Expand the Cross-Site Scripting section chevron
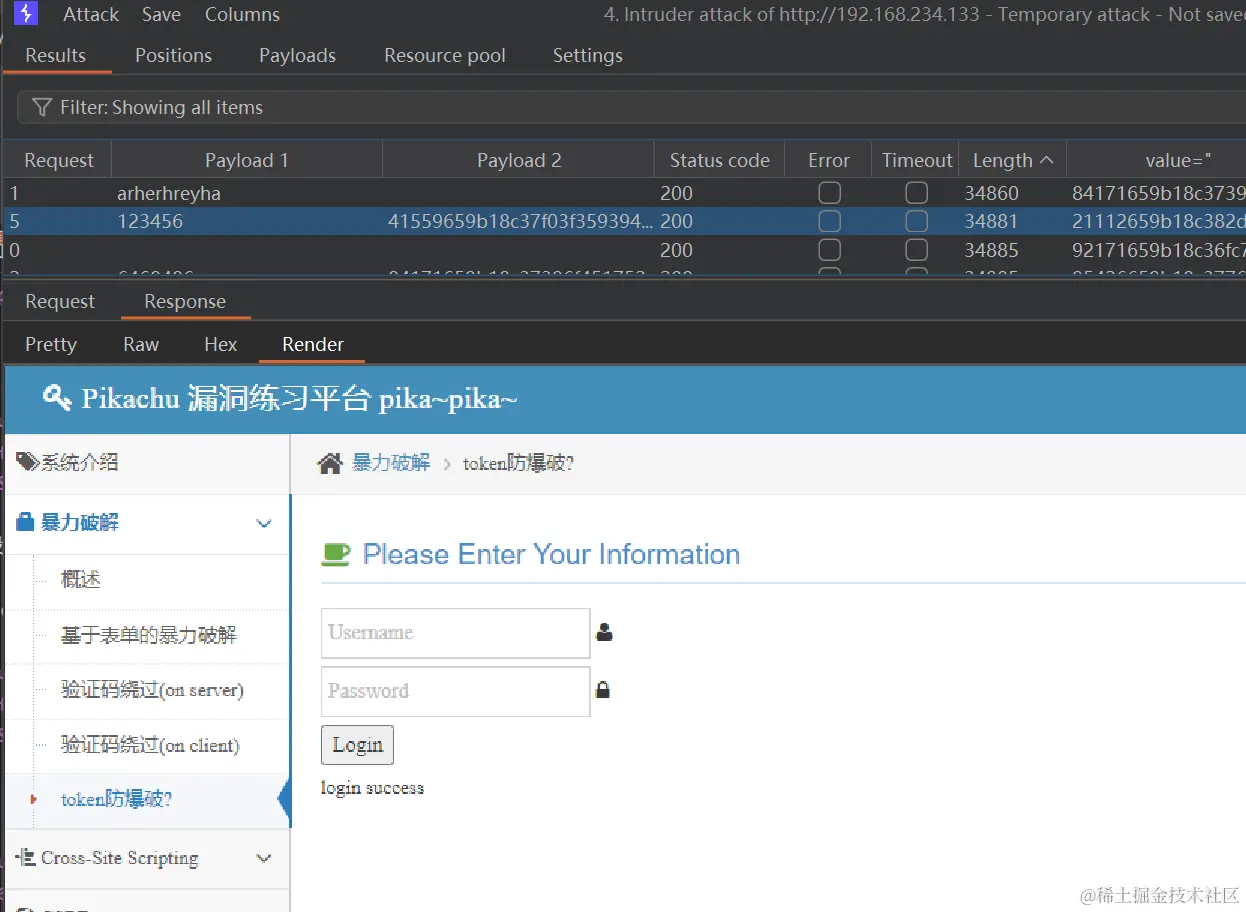The width and height of the screenshot is (1246, 912). tap(264, 858)
